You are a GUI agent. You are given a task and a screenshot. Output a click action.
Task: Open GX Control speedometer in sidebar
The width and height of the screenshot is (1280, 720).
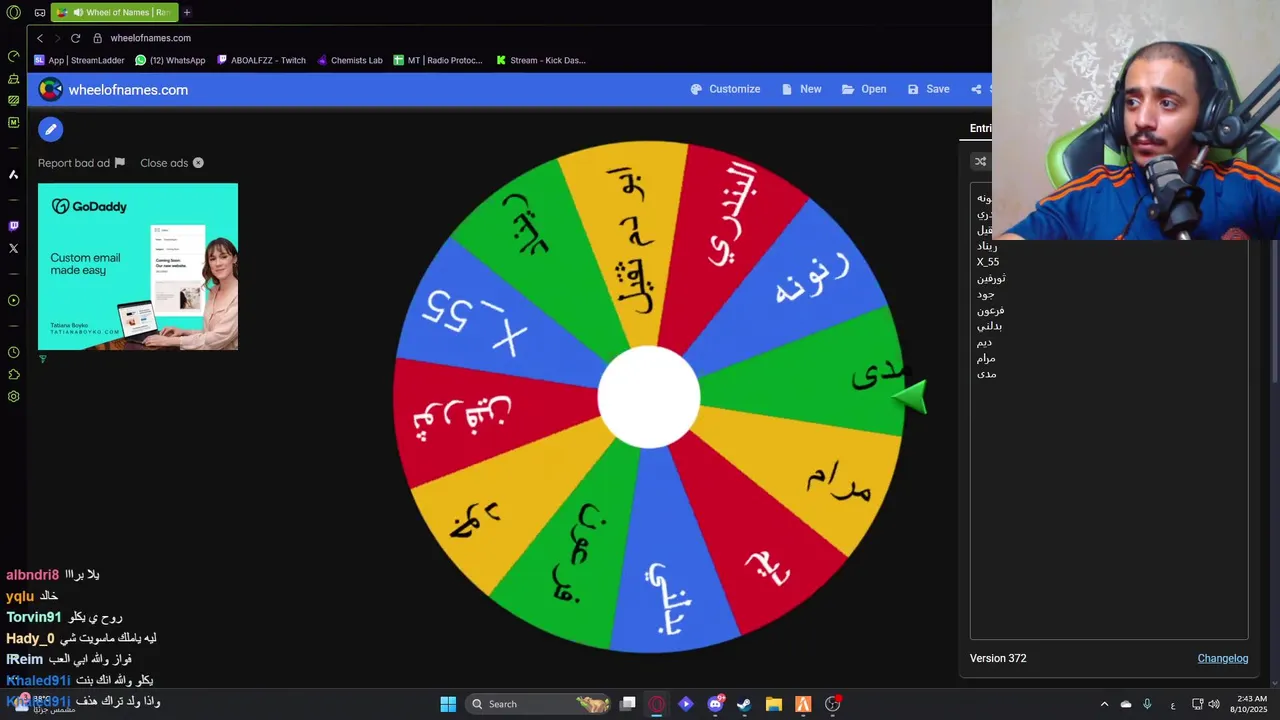pos(13,56)
